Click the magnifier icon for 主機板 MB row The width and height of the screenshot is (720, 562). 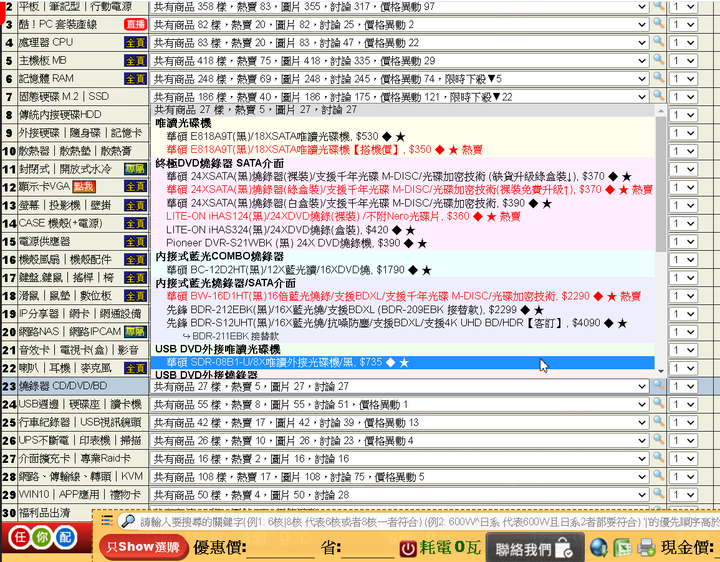[658, 60]
